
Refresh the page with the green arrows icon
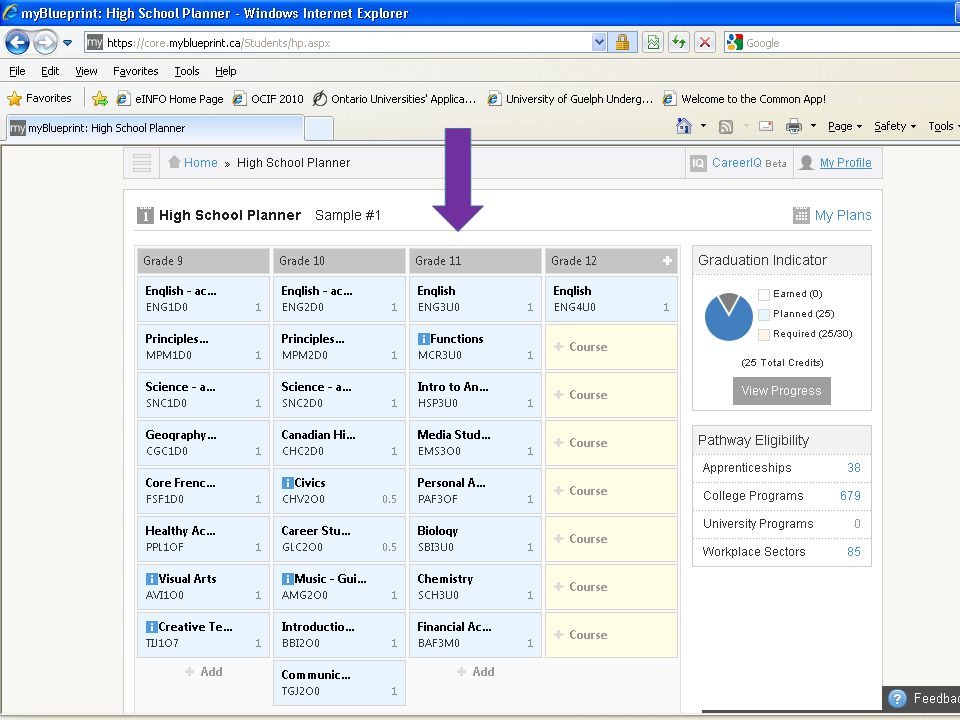pos(679,42)
